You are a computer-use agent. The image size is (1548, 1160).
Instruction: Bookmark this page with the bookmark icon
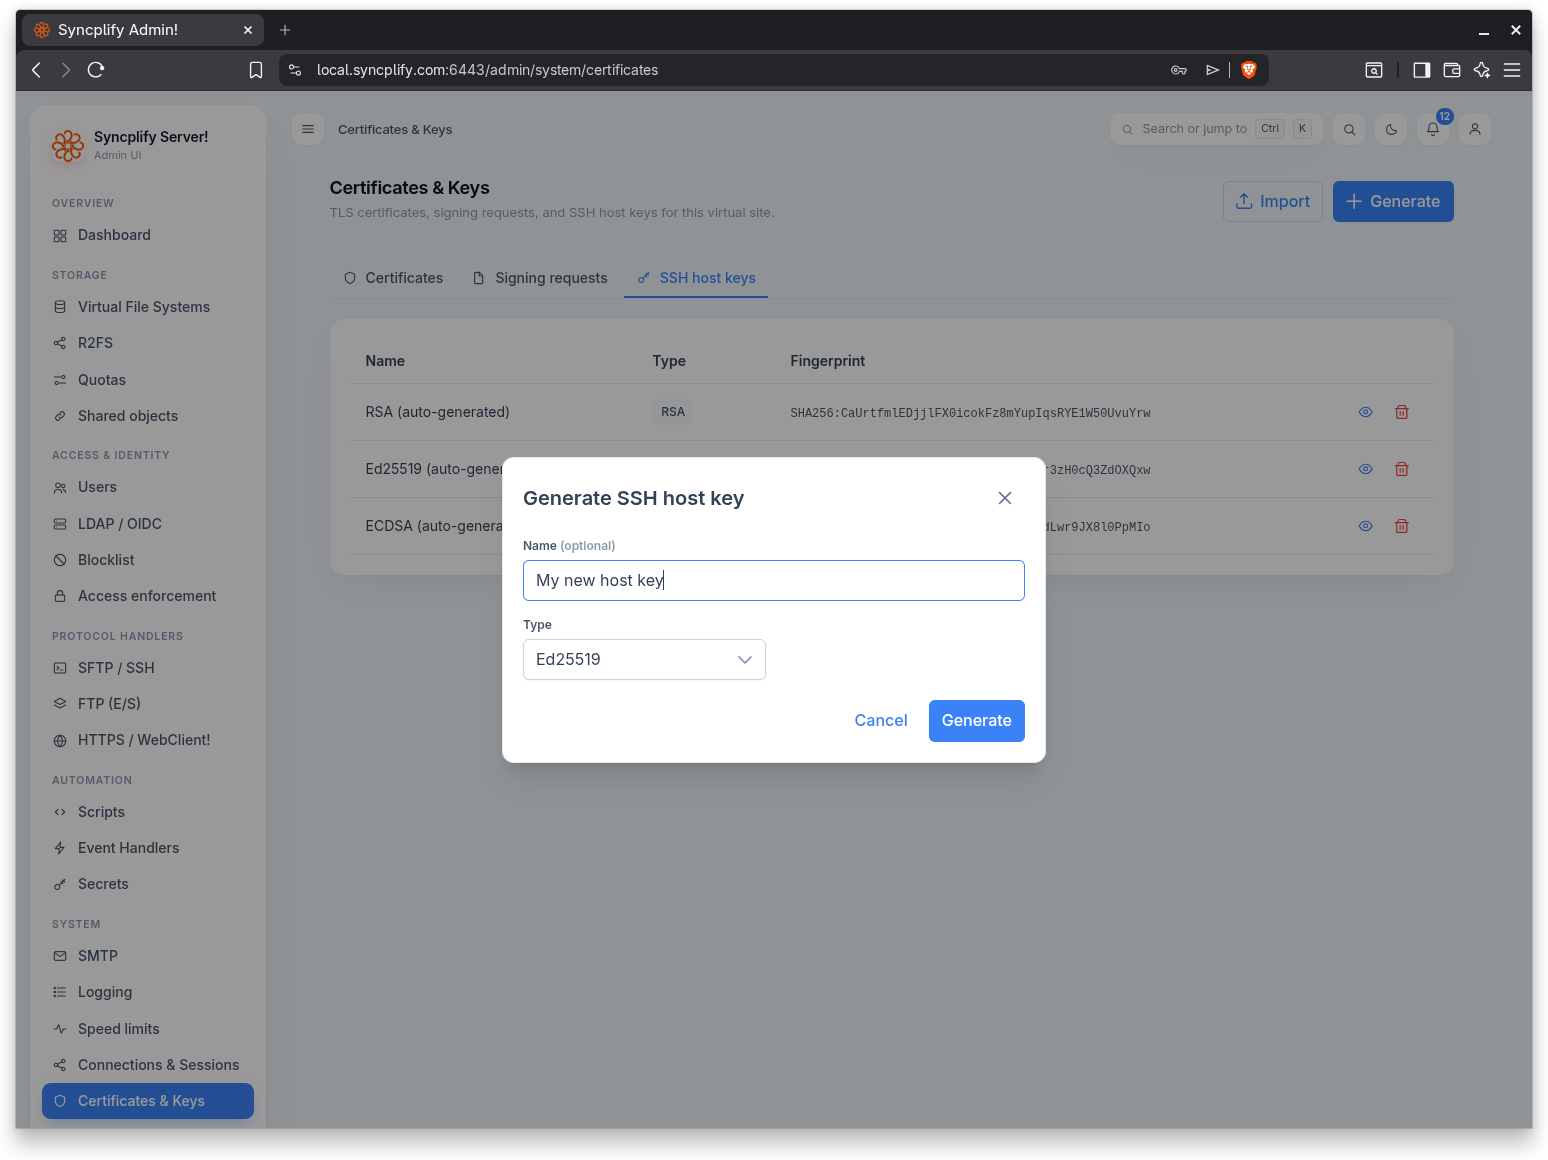(256, 70)
